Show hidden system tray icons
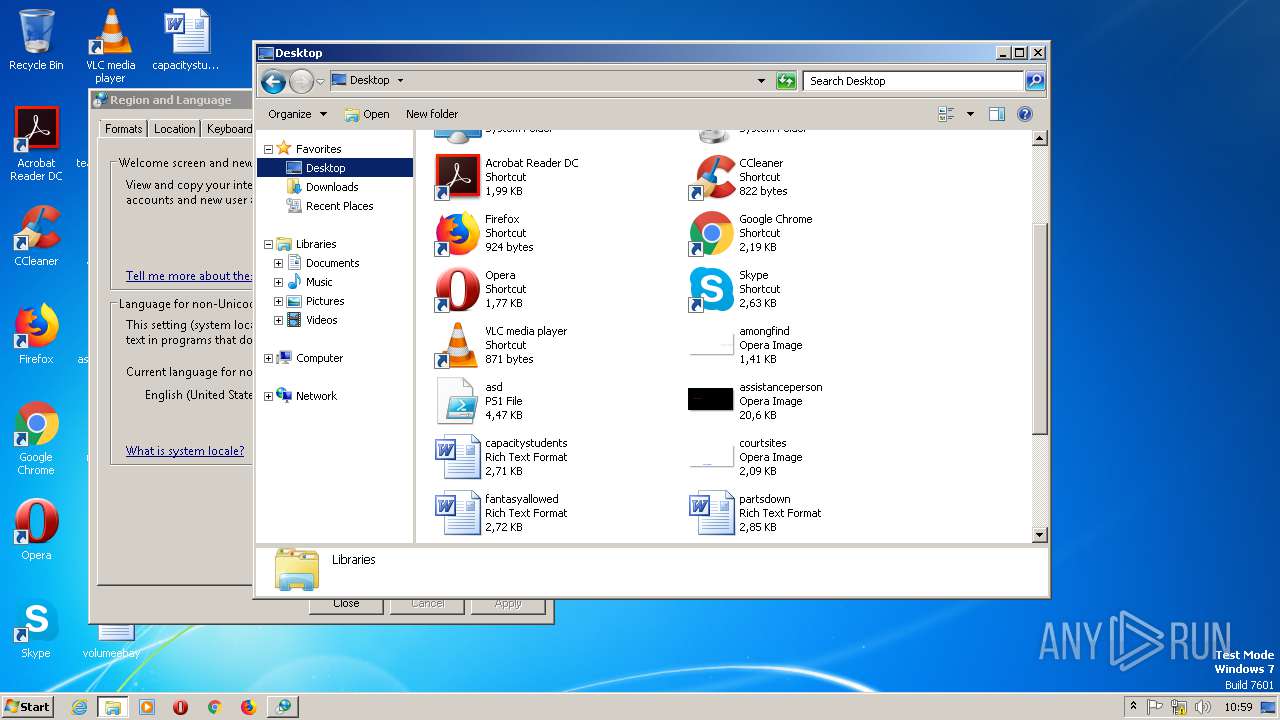1280x720 pixels. 1133,706
